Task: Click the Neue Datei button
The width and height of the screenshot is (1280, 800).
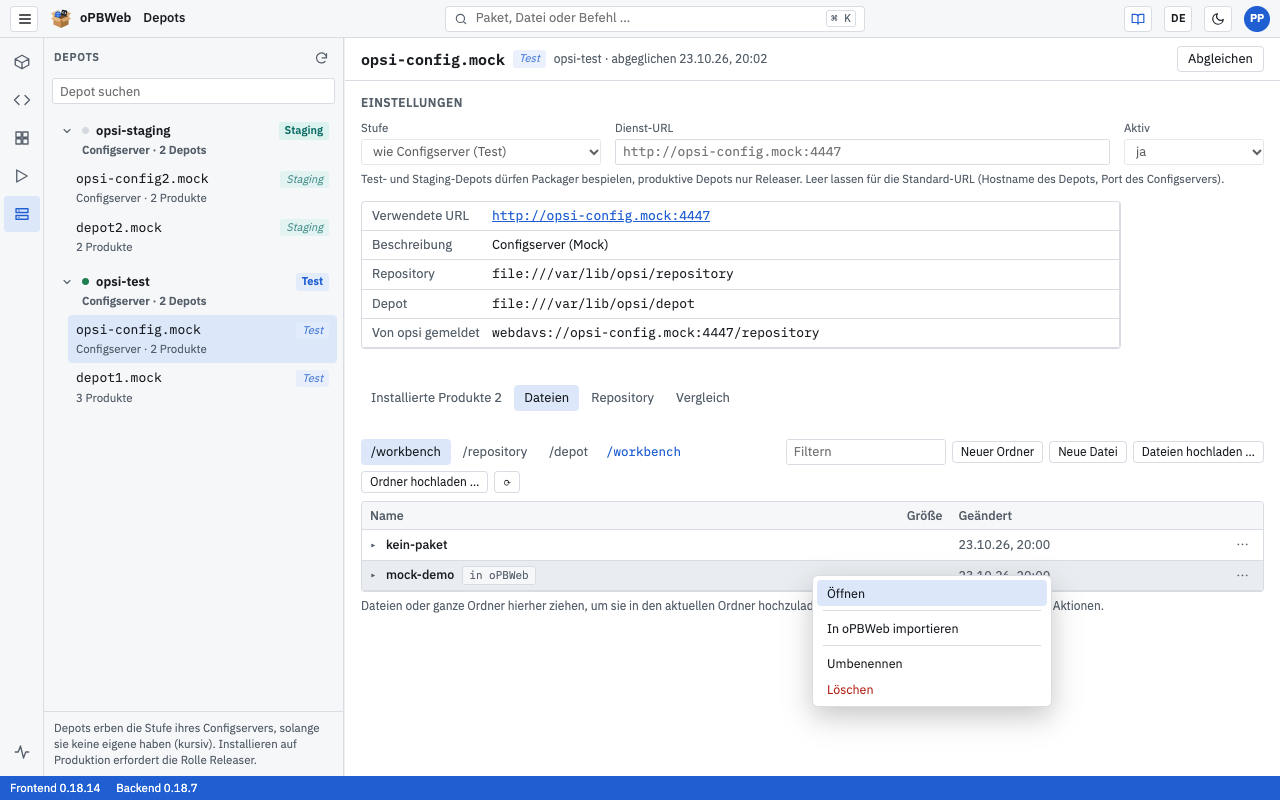Action: click(1088, 452)
